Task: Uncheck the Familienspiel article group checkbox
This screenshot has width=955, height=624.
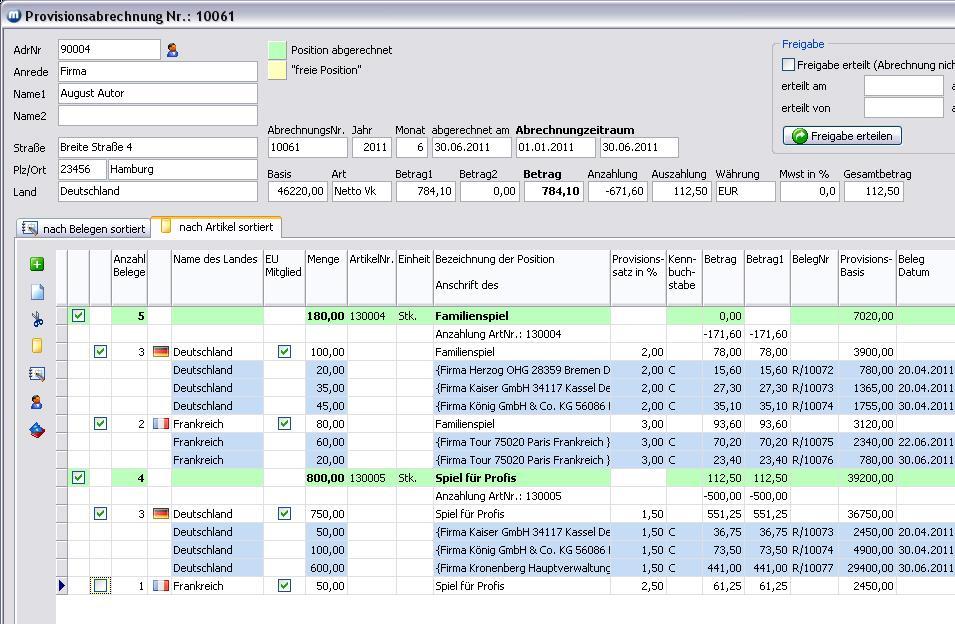Action: point(79,316)
